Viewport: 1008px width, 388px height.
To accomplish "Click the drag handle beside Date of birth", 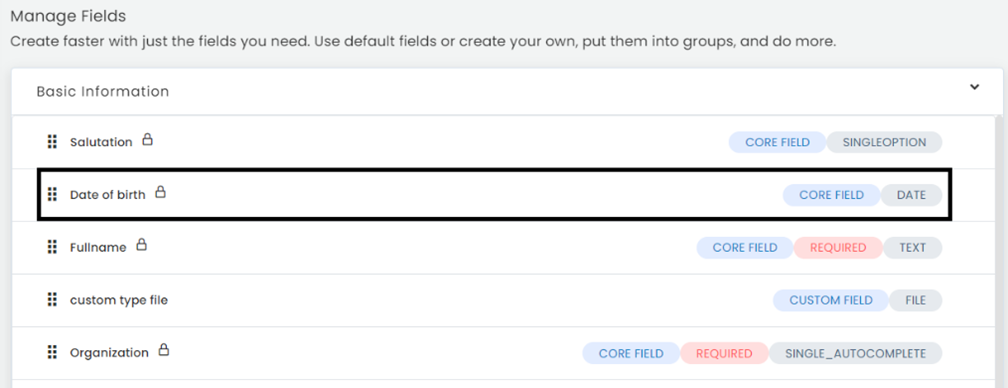I will click(x=53, y=194).
